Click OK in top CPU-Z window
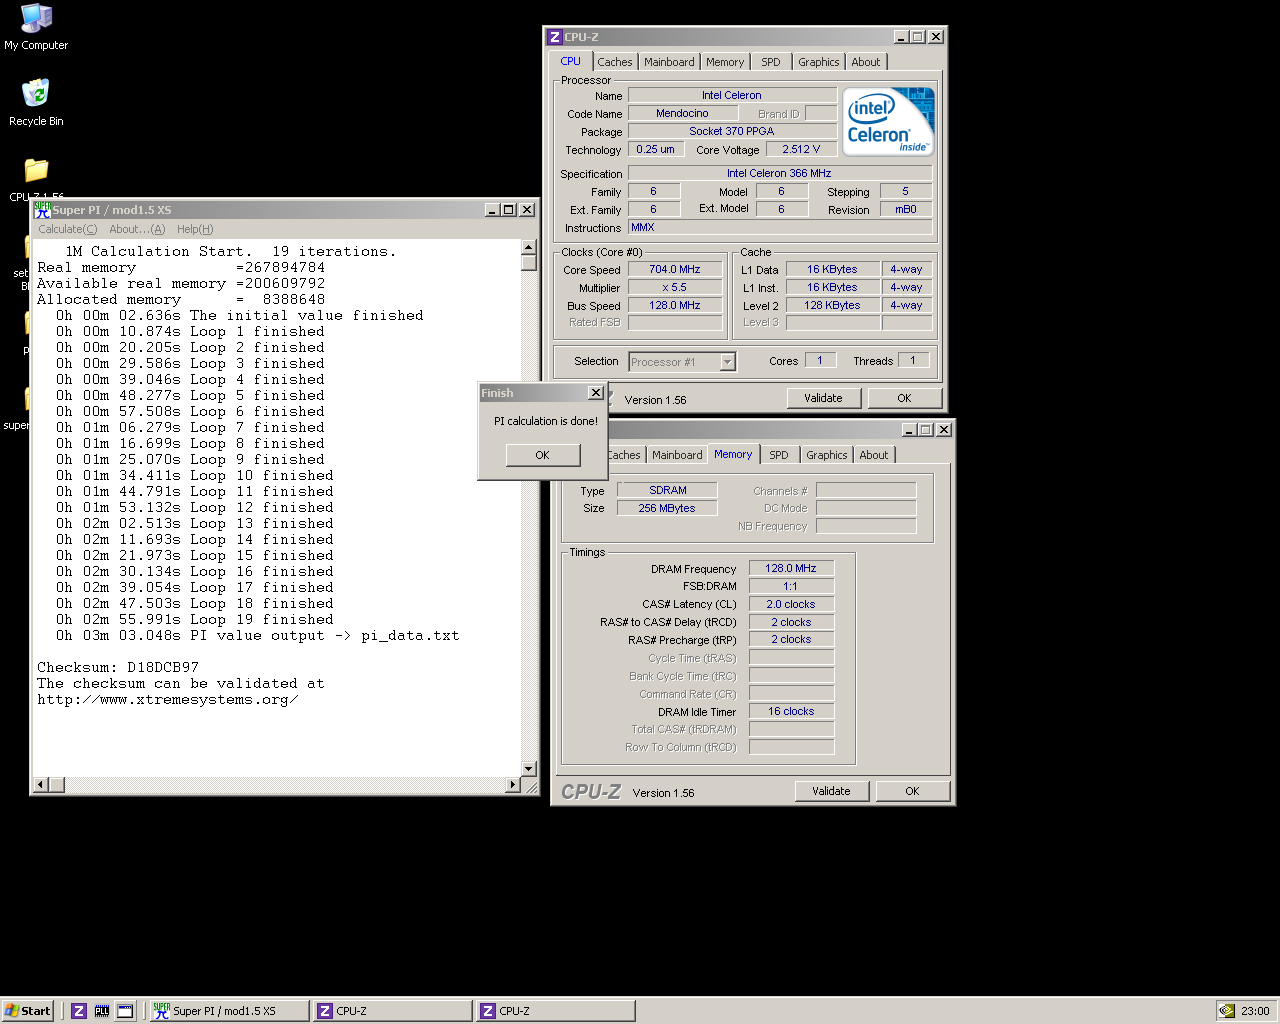The image size is (1280, 1024). [904, 398]
